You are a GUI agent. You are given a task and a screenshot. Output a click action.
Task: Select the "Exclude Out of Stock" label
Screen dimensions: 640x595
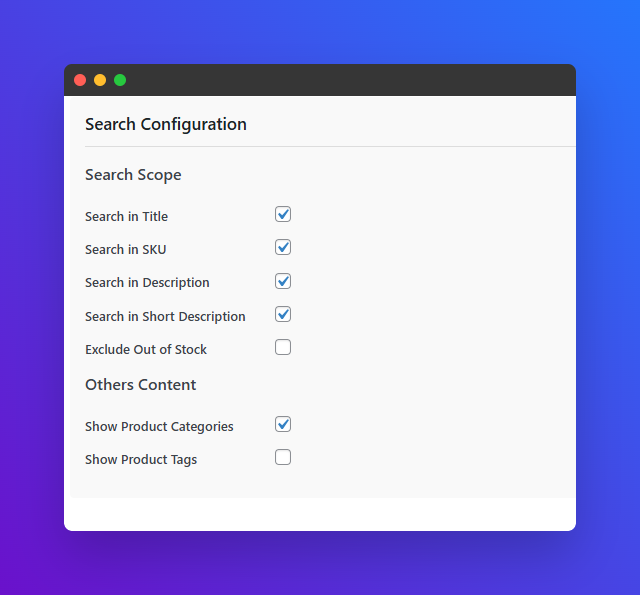pyautogui.click(x=146, y=350)
